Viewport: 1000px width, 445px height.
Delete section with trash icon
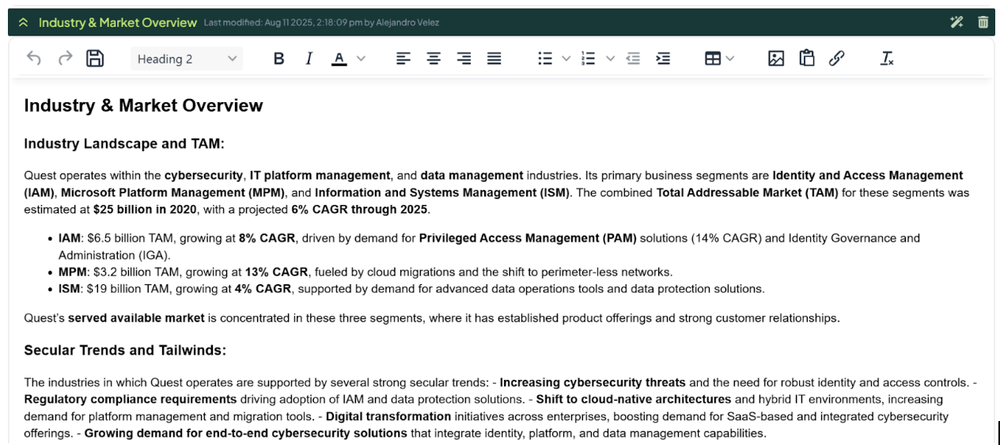pyautogui.click(x=983, y=22)
